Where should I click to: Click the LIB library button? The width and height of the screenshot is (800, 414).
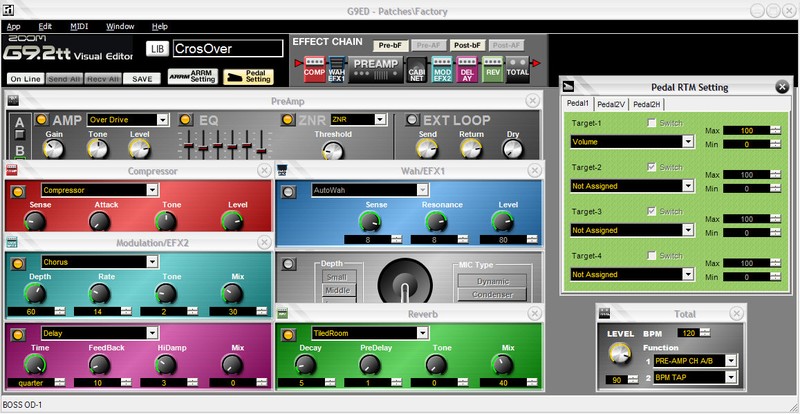158,49
